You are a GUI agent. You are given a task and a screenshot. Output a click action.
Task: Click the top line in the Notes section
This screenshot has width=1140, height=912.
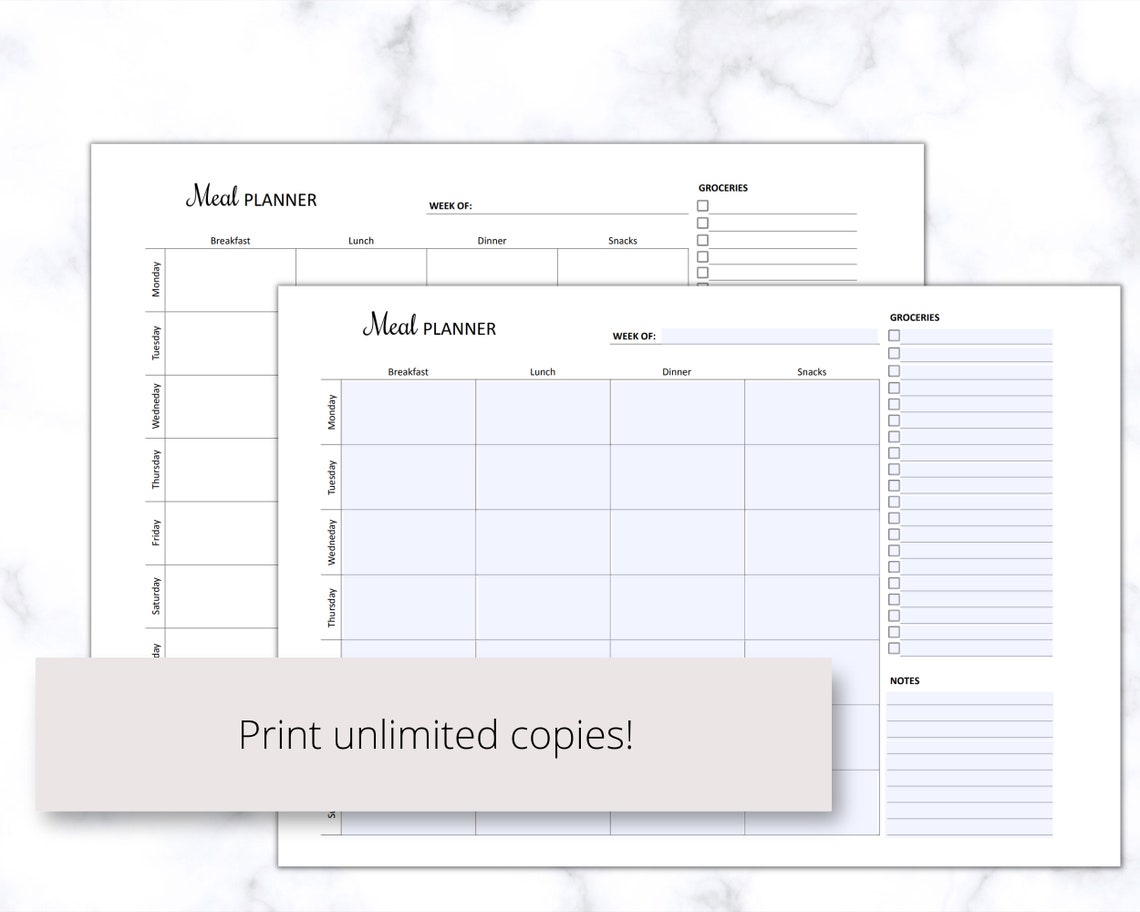click(970, 698)
